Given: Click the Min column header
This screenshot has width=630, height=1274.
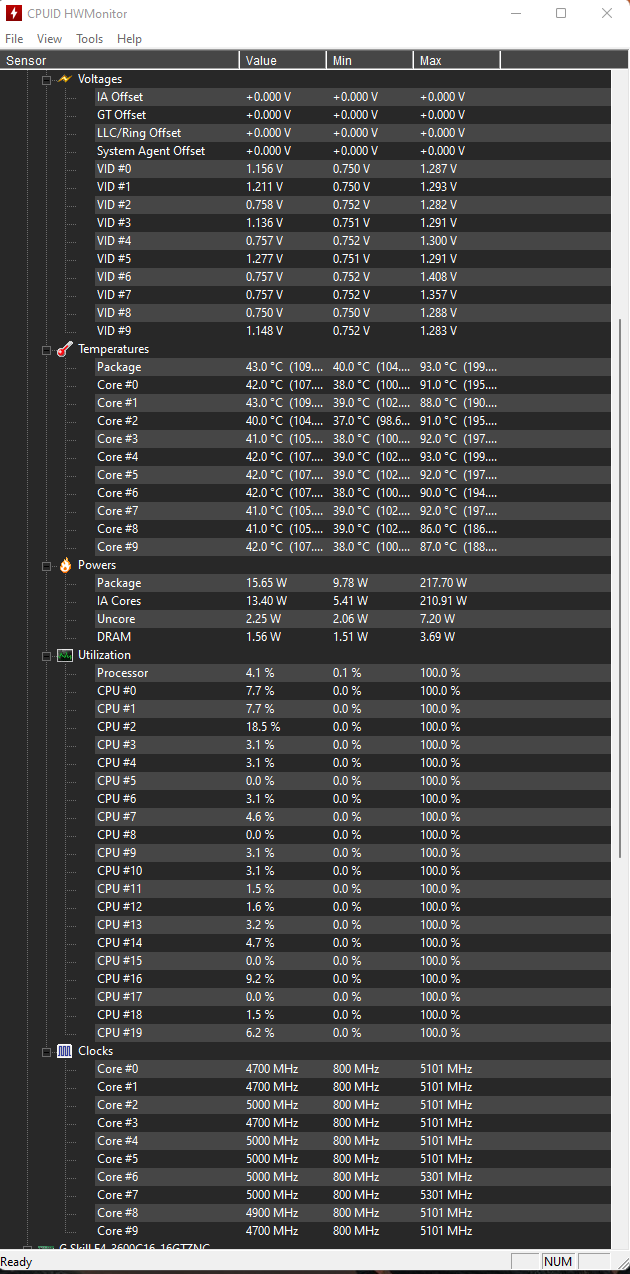Looking at the screenshot, I should pos(370,60).
